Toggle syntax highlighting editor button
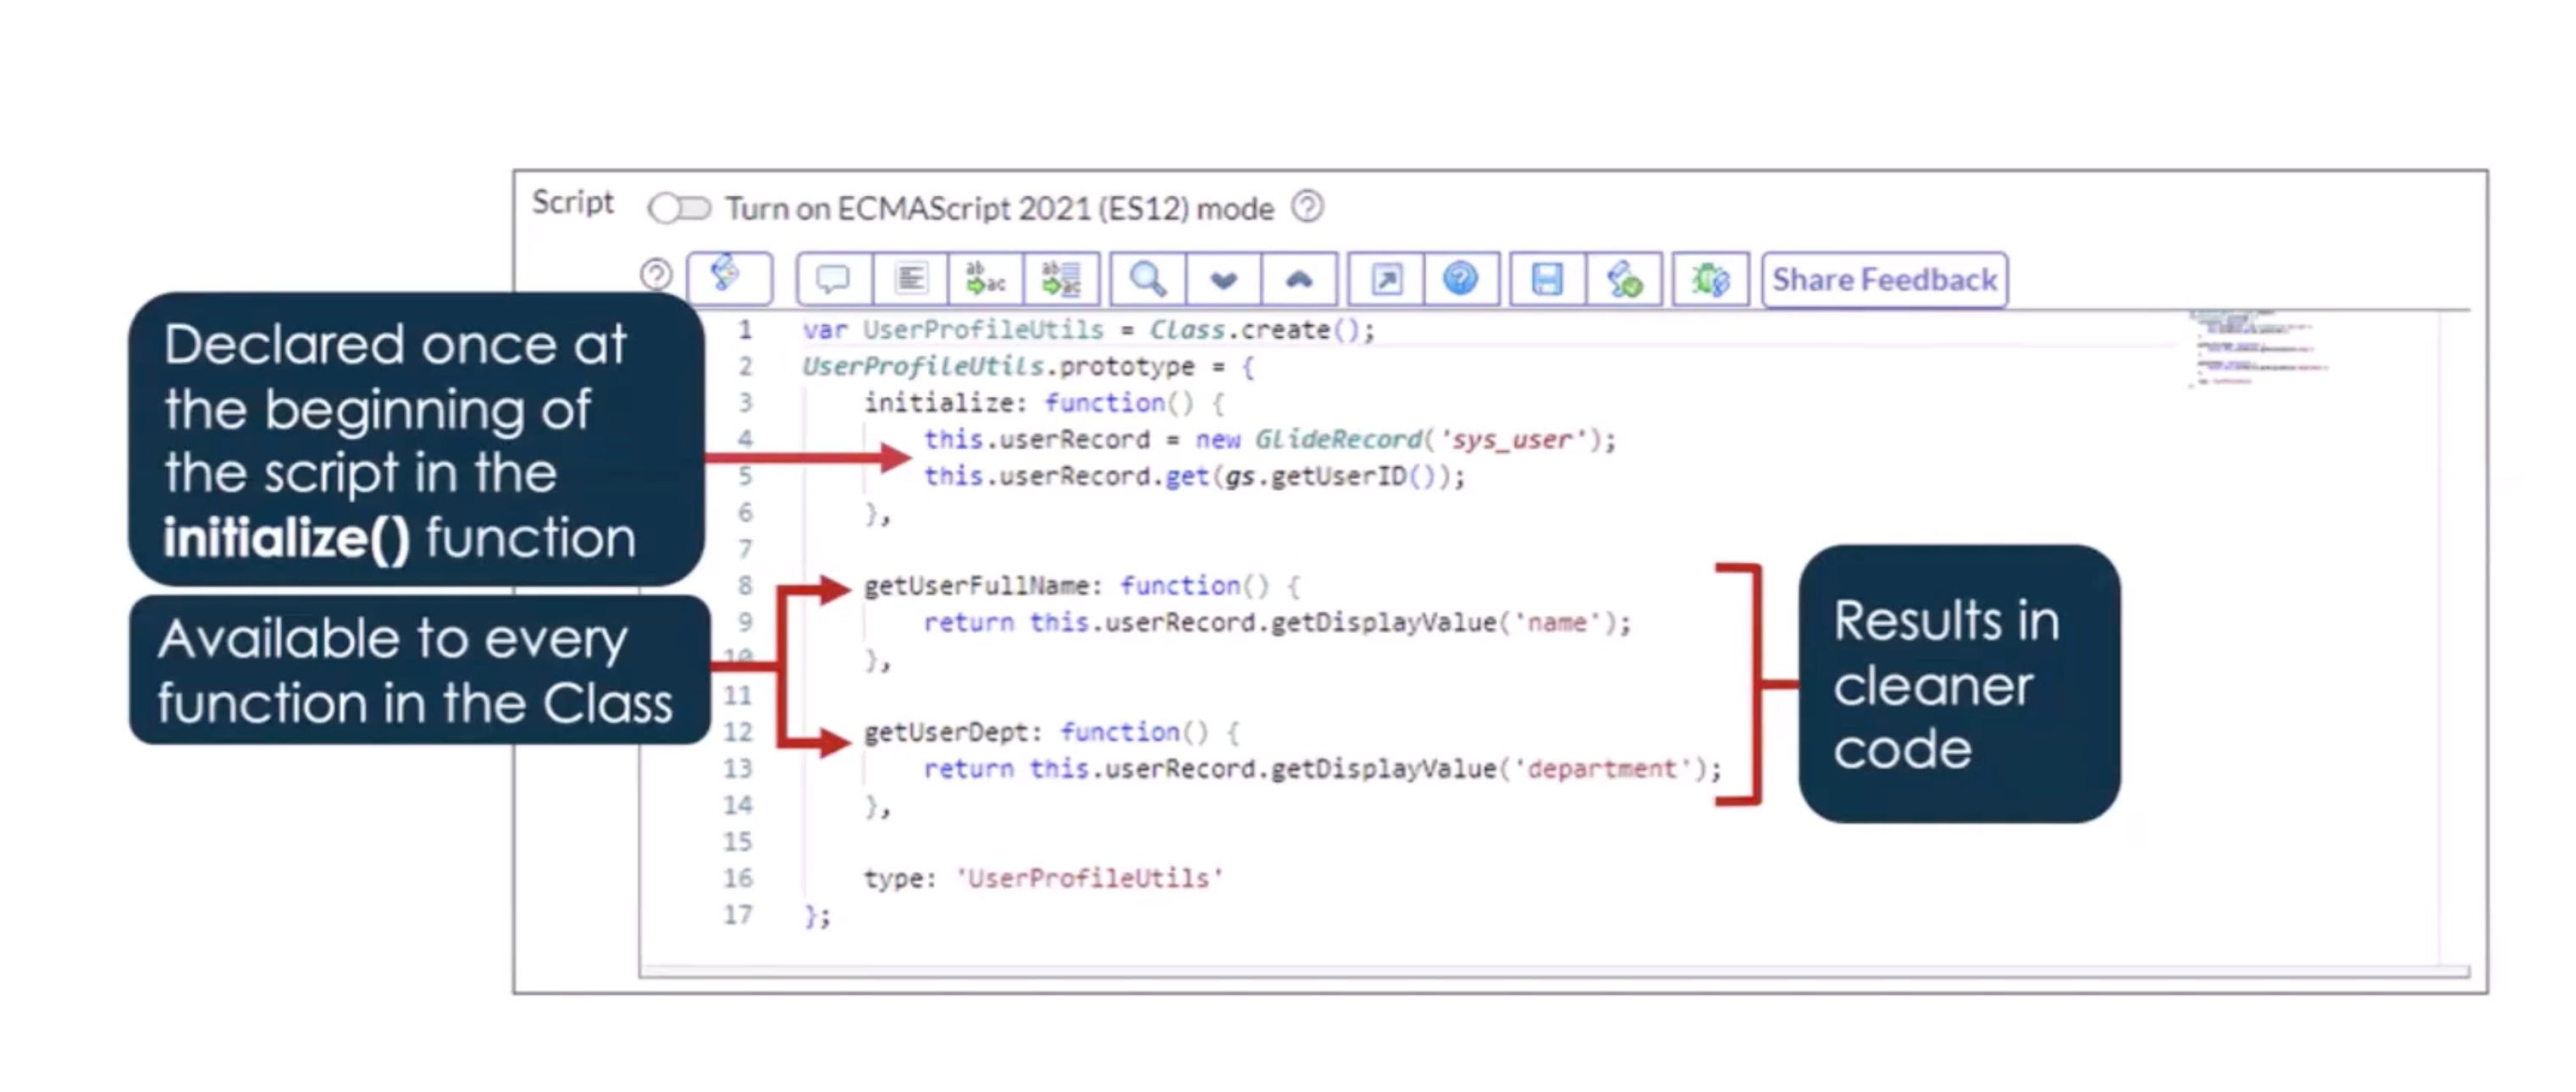This screenshot has width=2576, height=1092. point(729,278)
